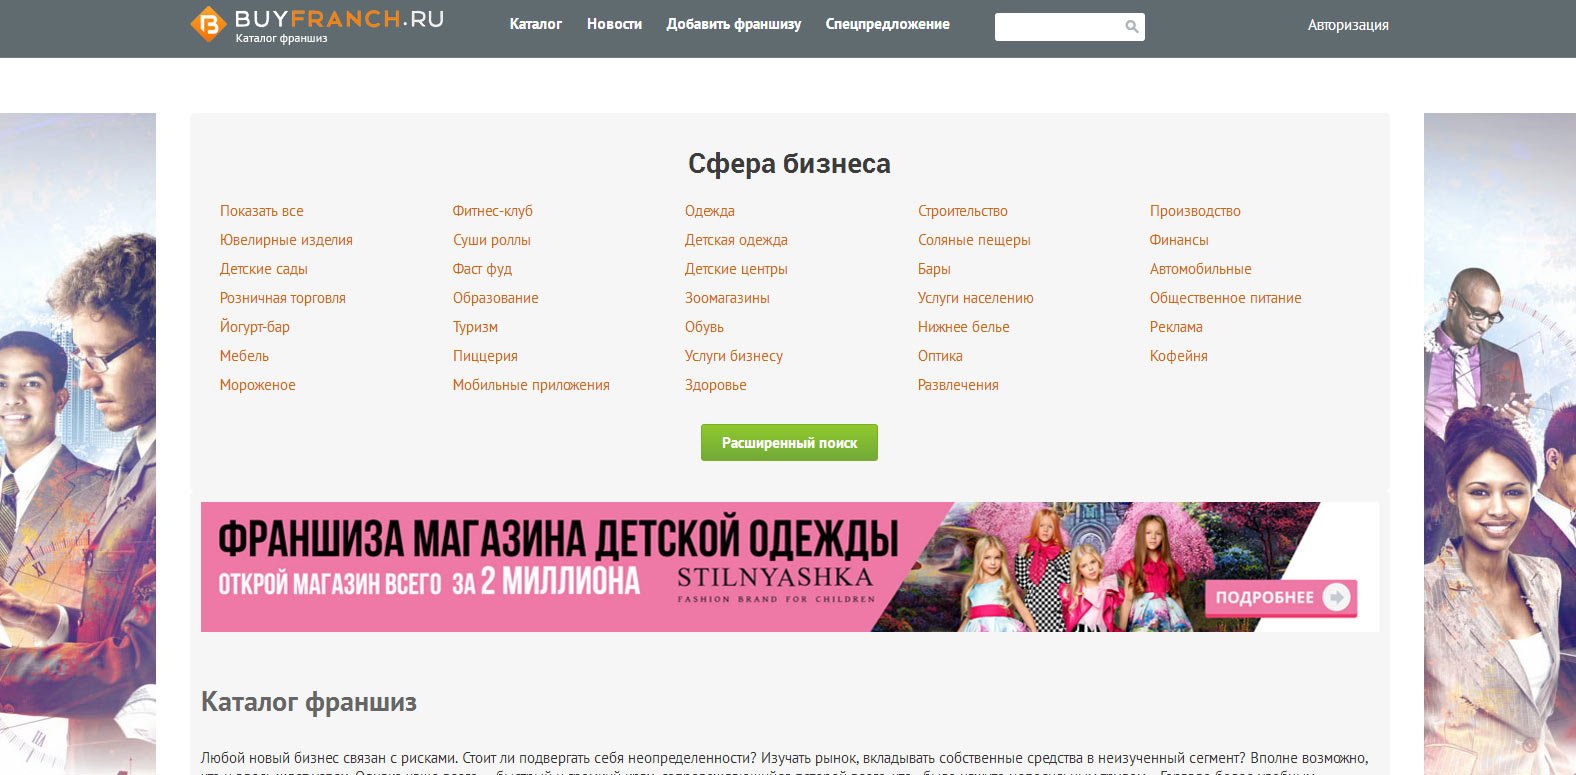Open the Обувь category
Image resolution: width=1576 pixels, height=775 pixels.
coord(704,327)
